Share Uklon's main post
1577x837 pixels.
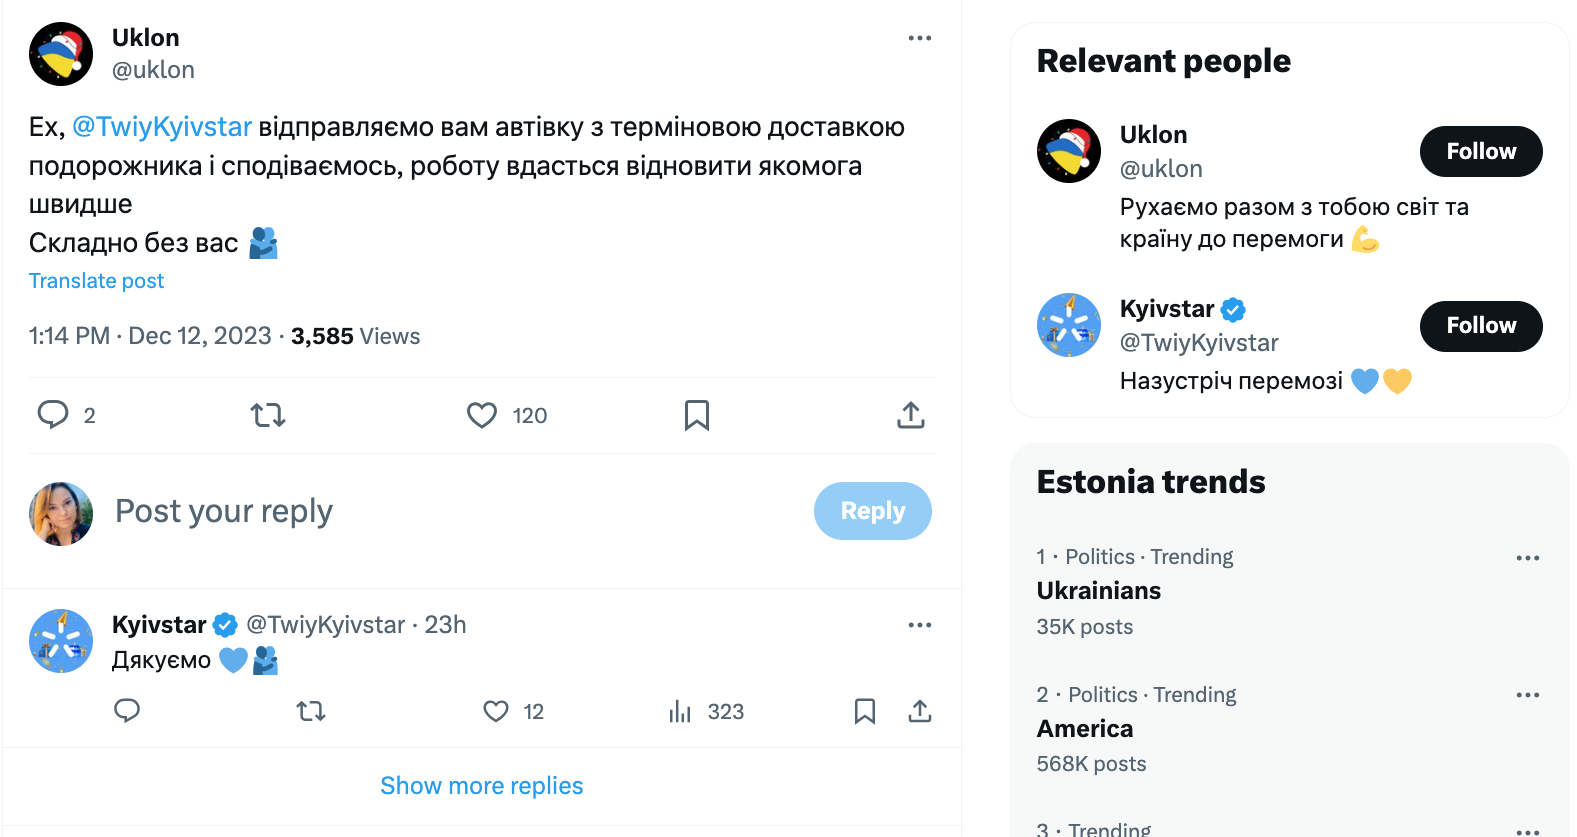point(911,415)
